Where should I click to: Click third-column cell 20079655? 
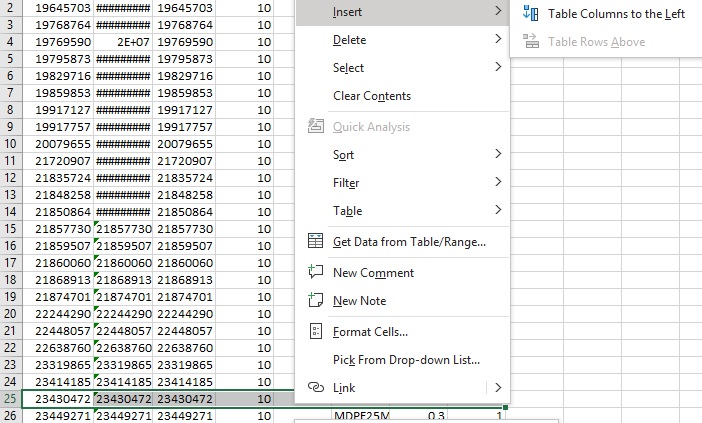[184, 144]
